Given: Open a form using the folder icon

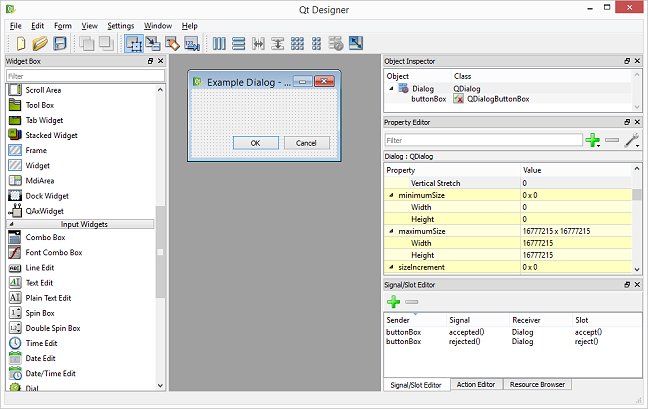Looking at the screenshot, I should coord(40,43).
